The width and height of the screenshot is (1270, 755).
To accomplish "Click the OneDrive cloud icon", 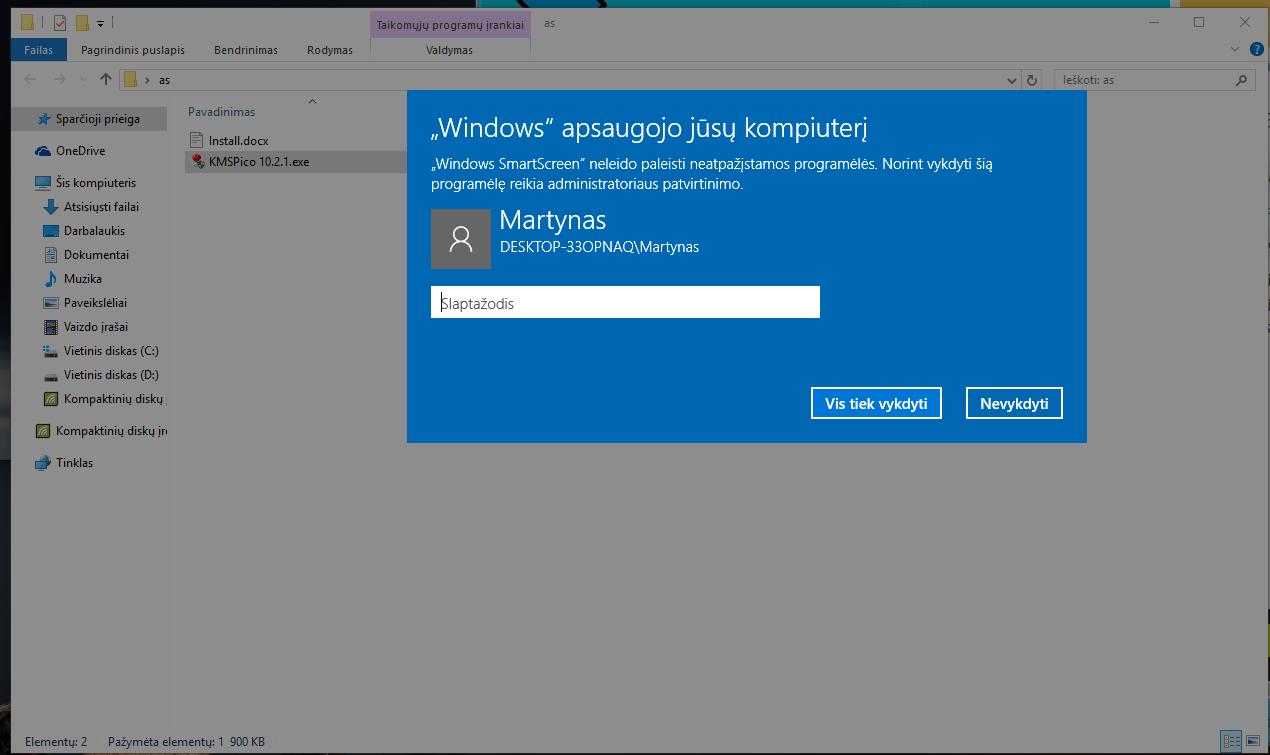I will tap(43, 151).
